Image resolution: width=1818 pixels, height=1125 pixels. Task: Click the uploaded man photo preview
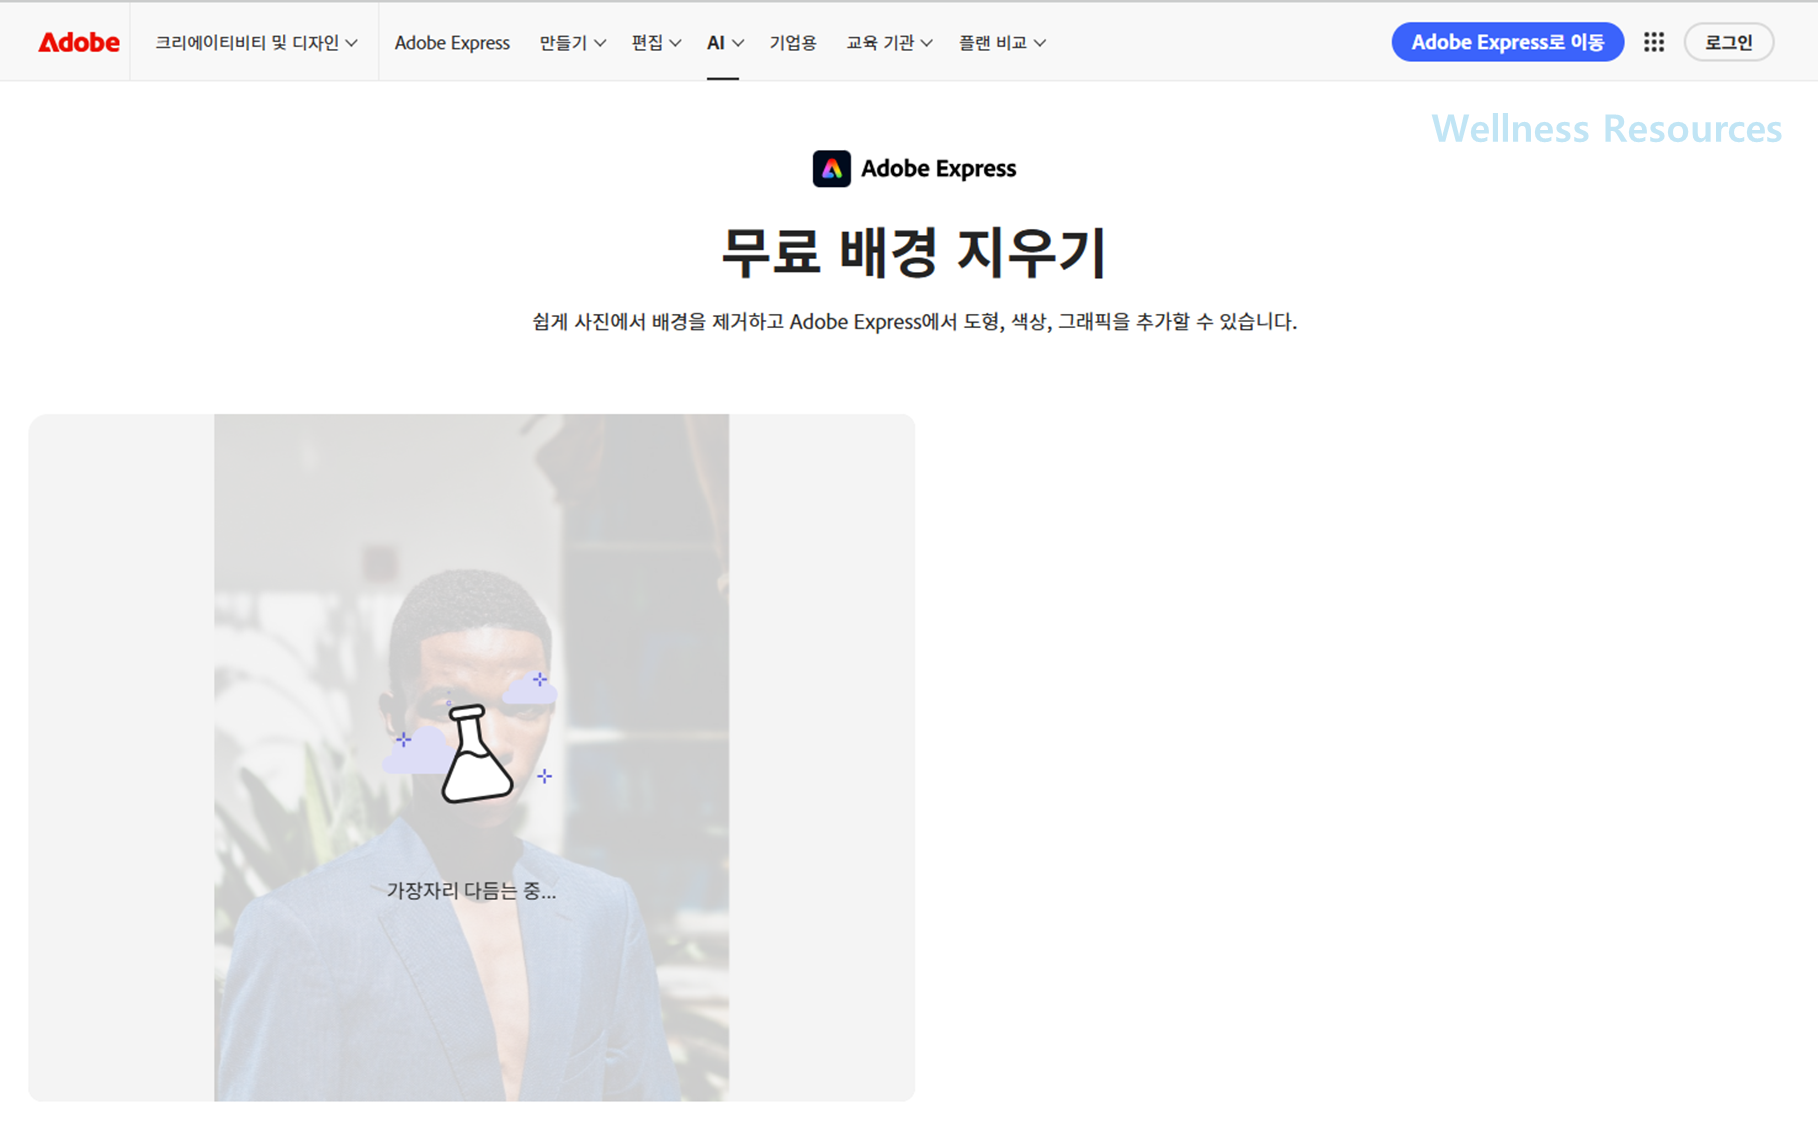(x=471, y=757)
